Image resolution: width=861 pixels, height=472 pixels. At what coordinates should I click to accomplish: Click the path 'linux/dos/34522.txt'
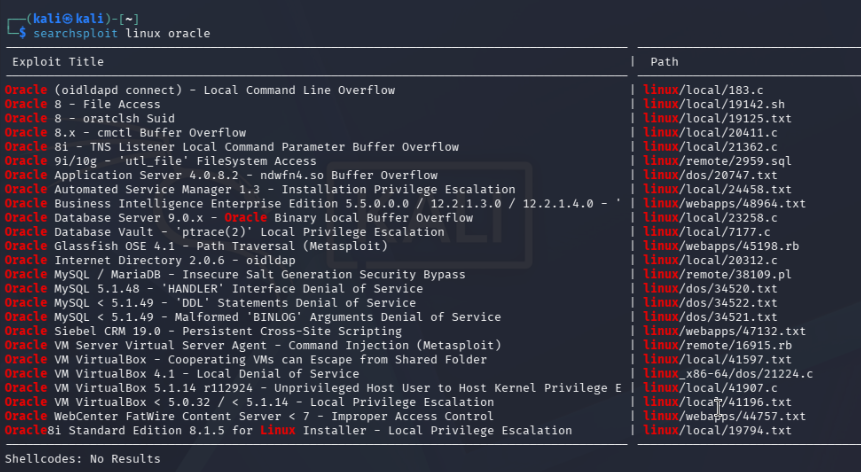coord(711,303)
